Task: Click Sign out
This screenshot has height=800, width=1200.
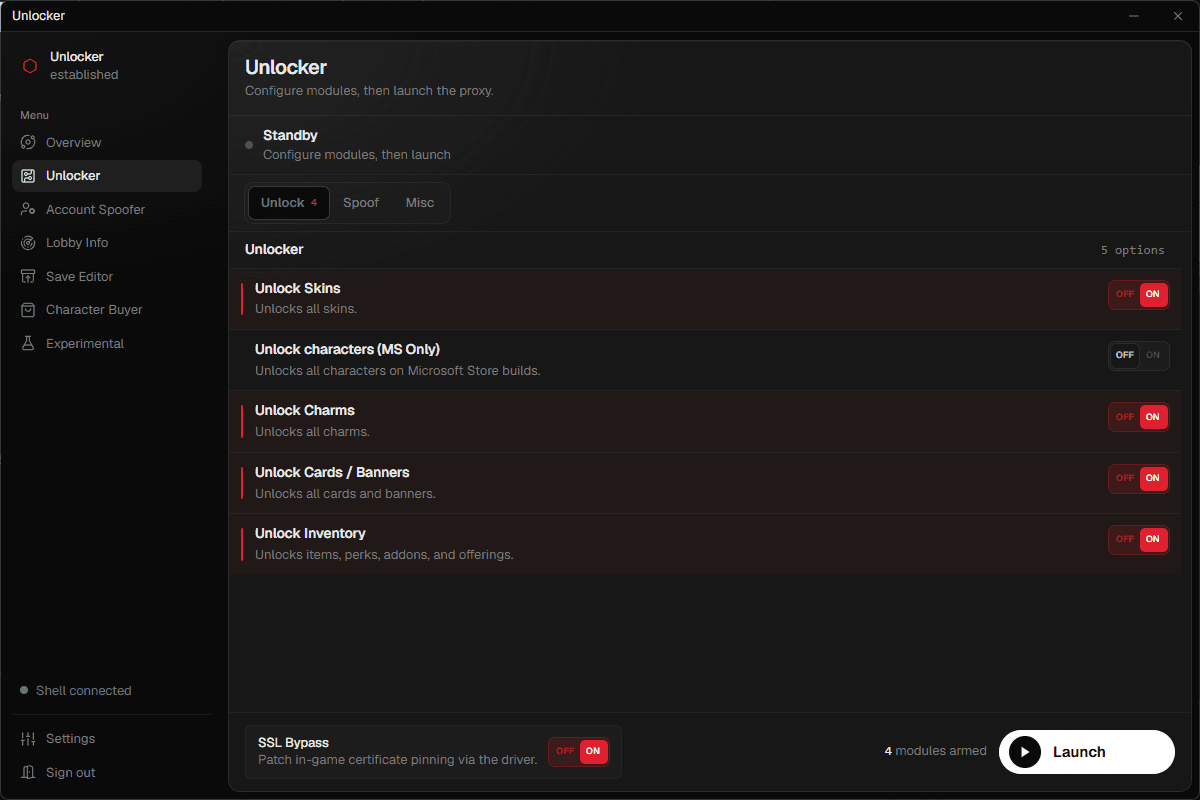Action: point(107,772)
